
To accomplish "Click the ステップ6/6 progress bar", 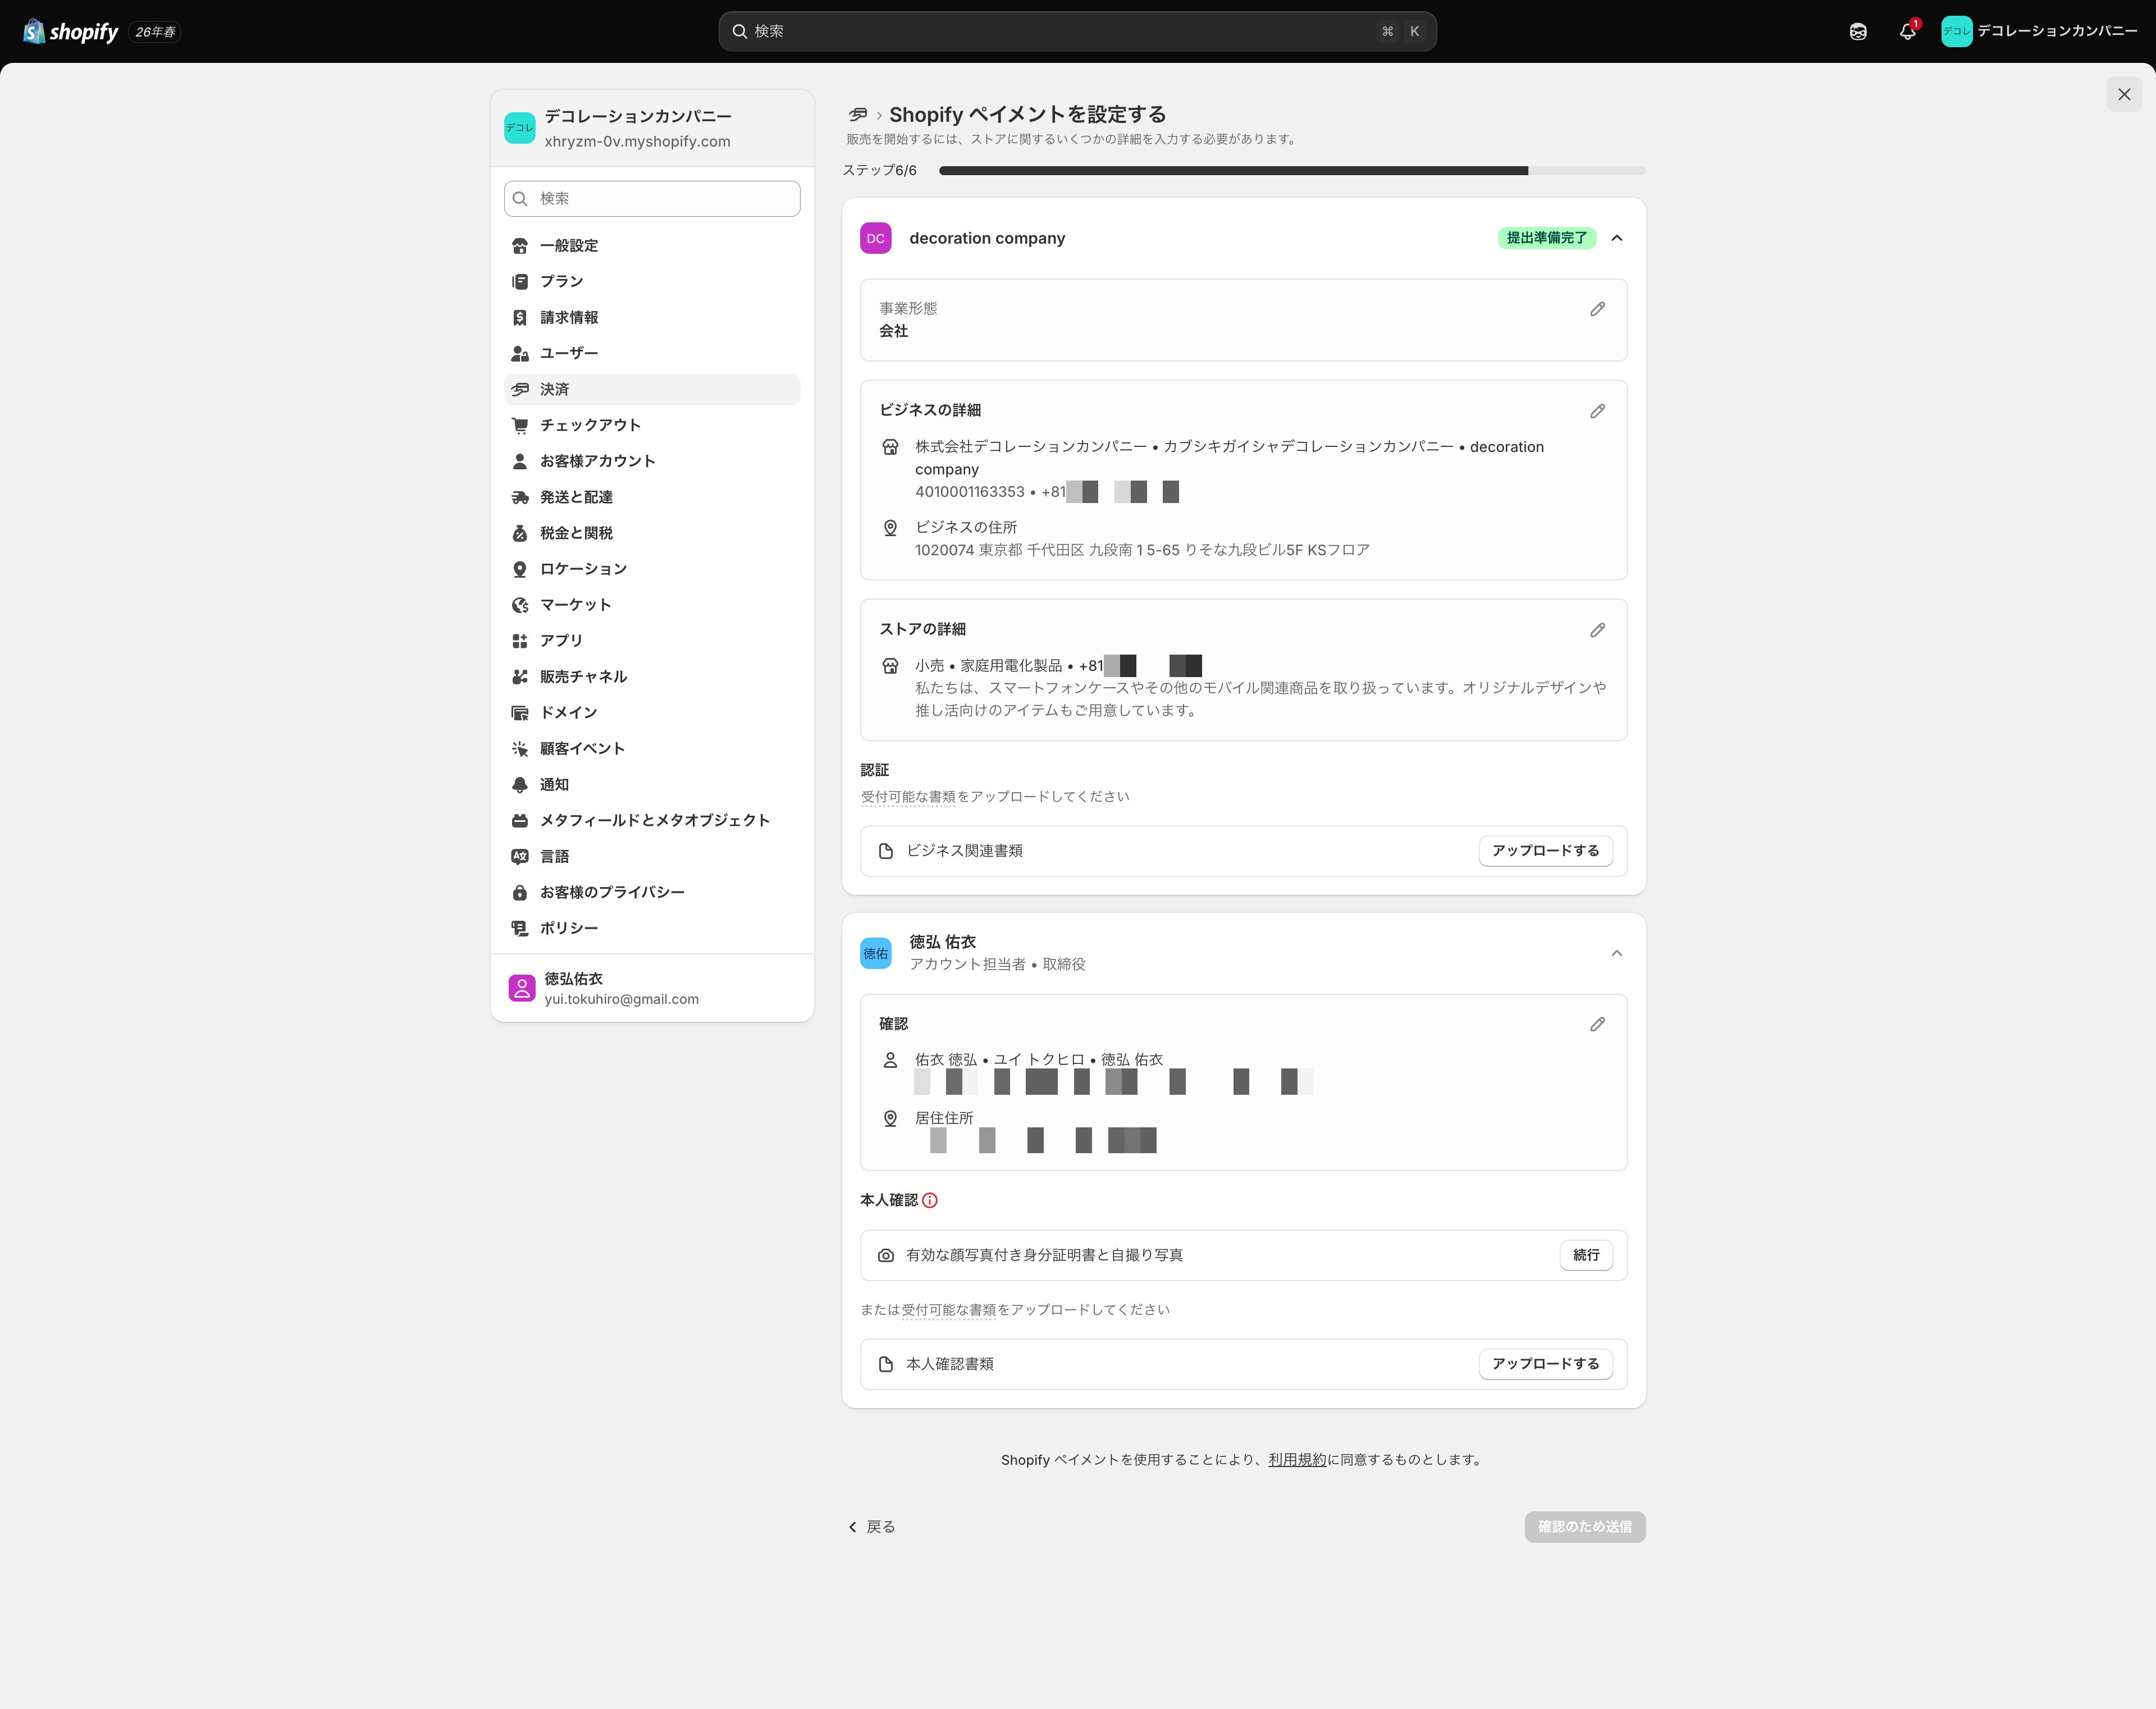I will tap(1292, 171).
